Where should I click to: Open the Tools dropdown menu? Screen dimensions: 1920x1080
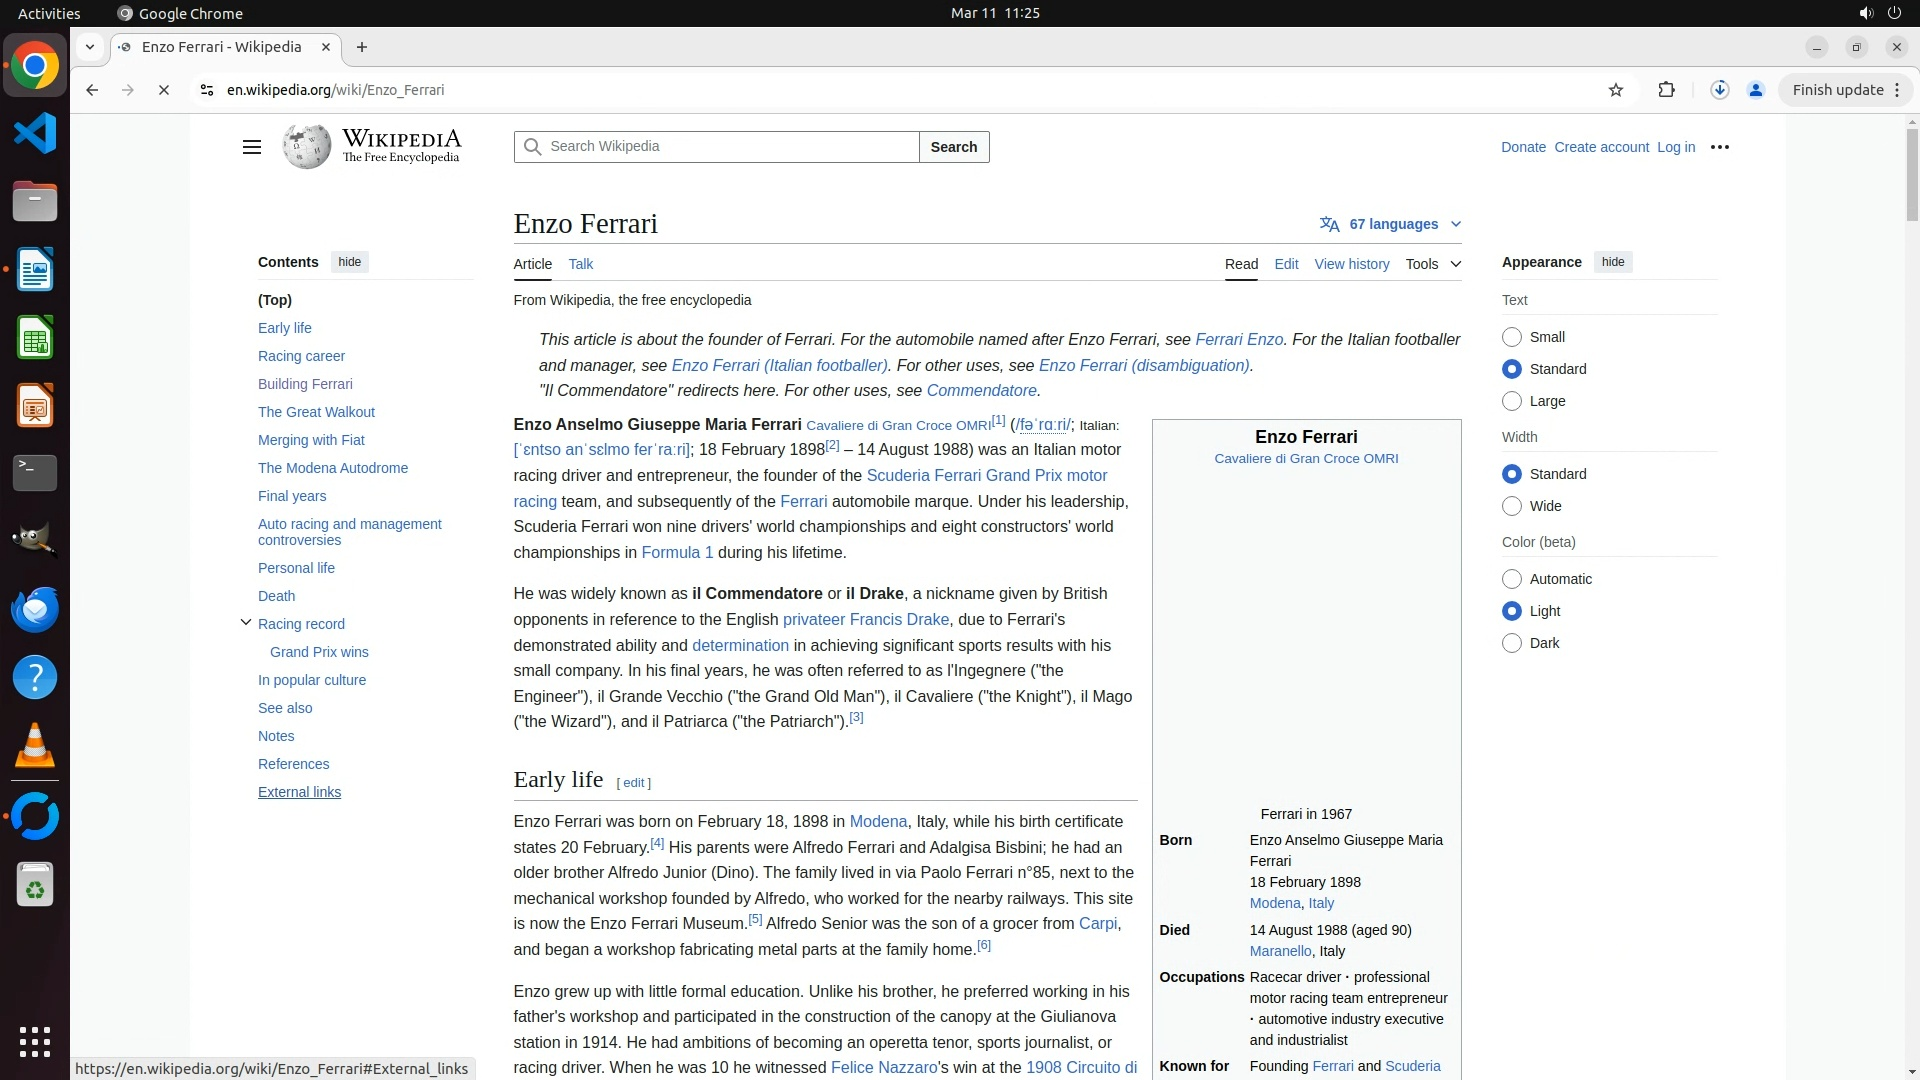(1432, 264)
